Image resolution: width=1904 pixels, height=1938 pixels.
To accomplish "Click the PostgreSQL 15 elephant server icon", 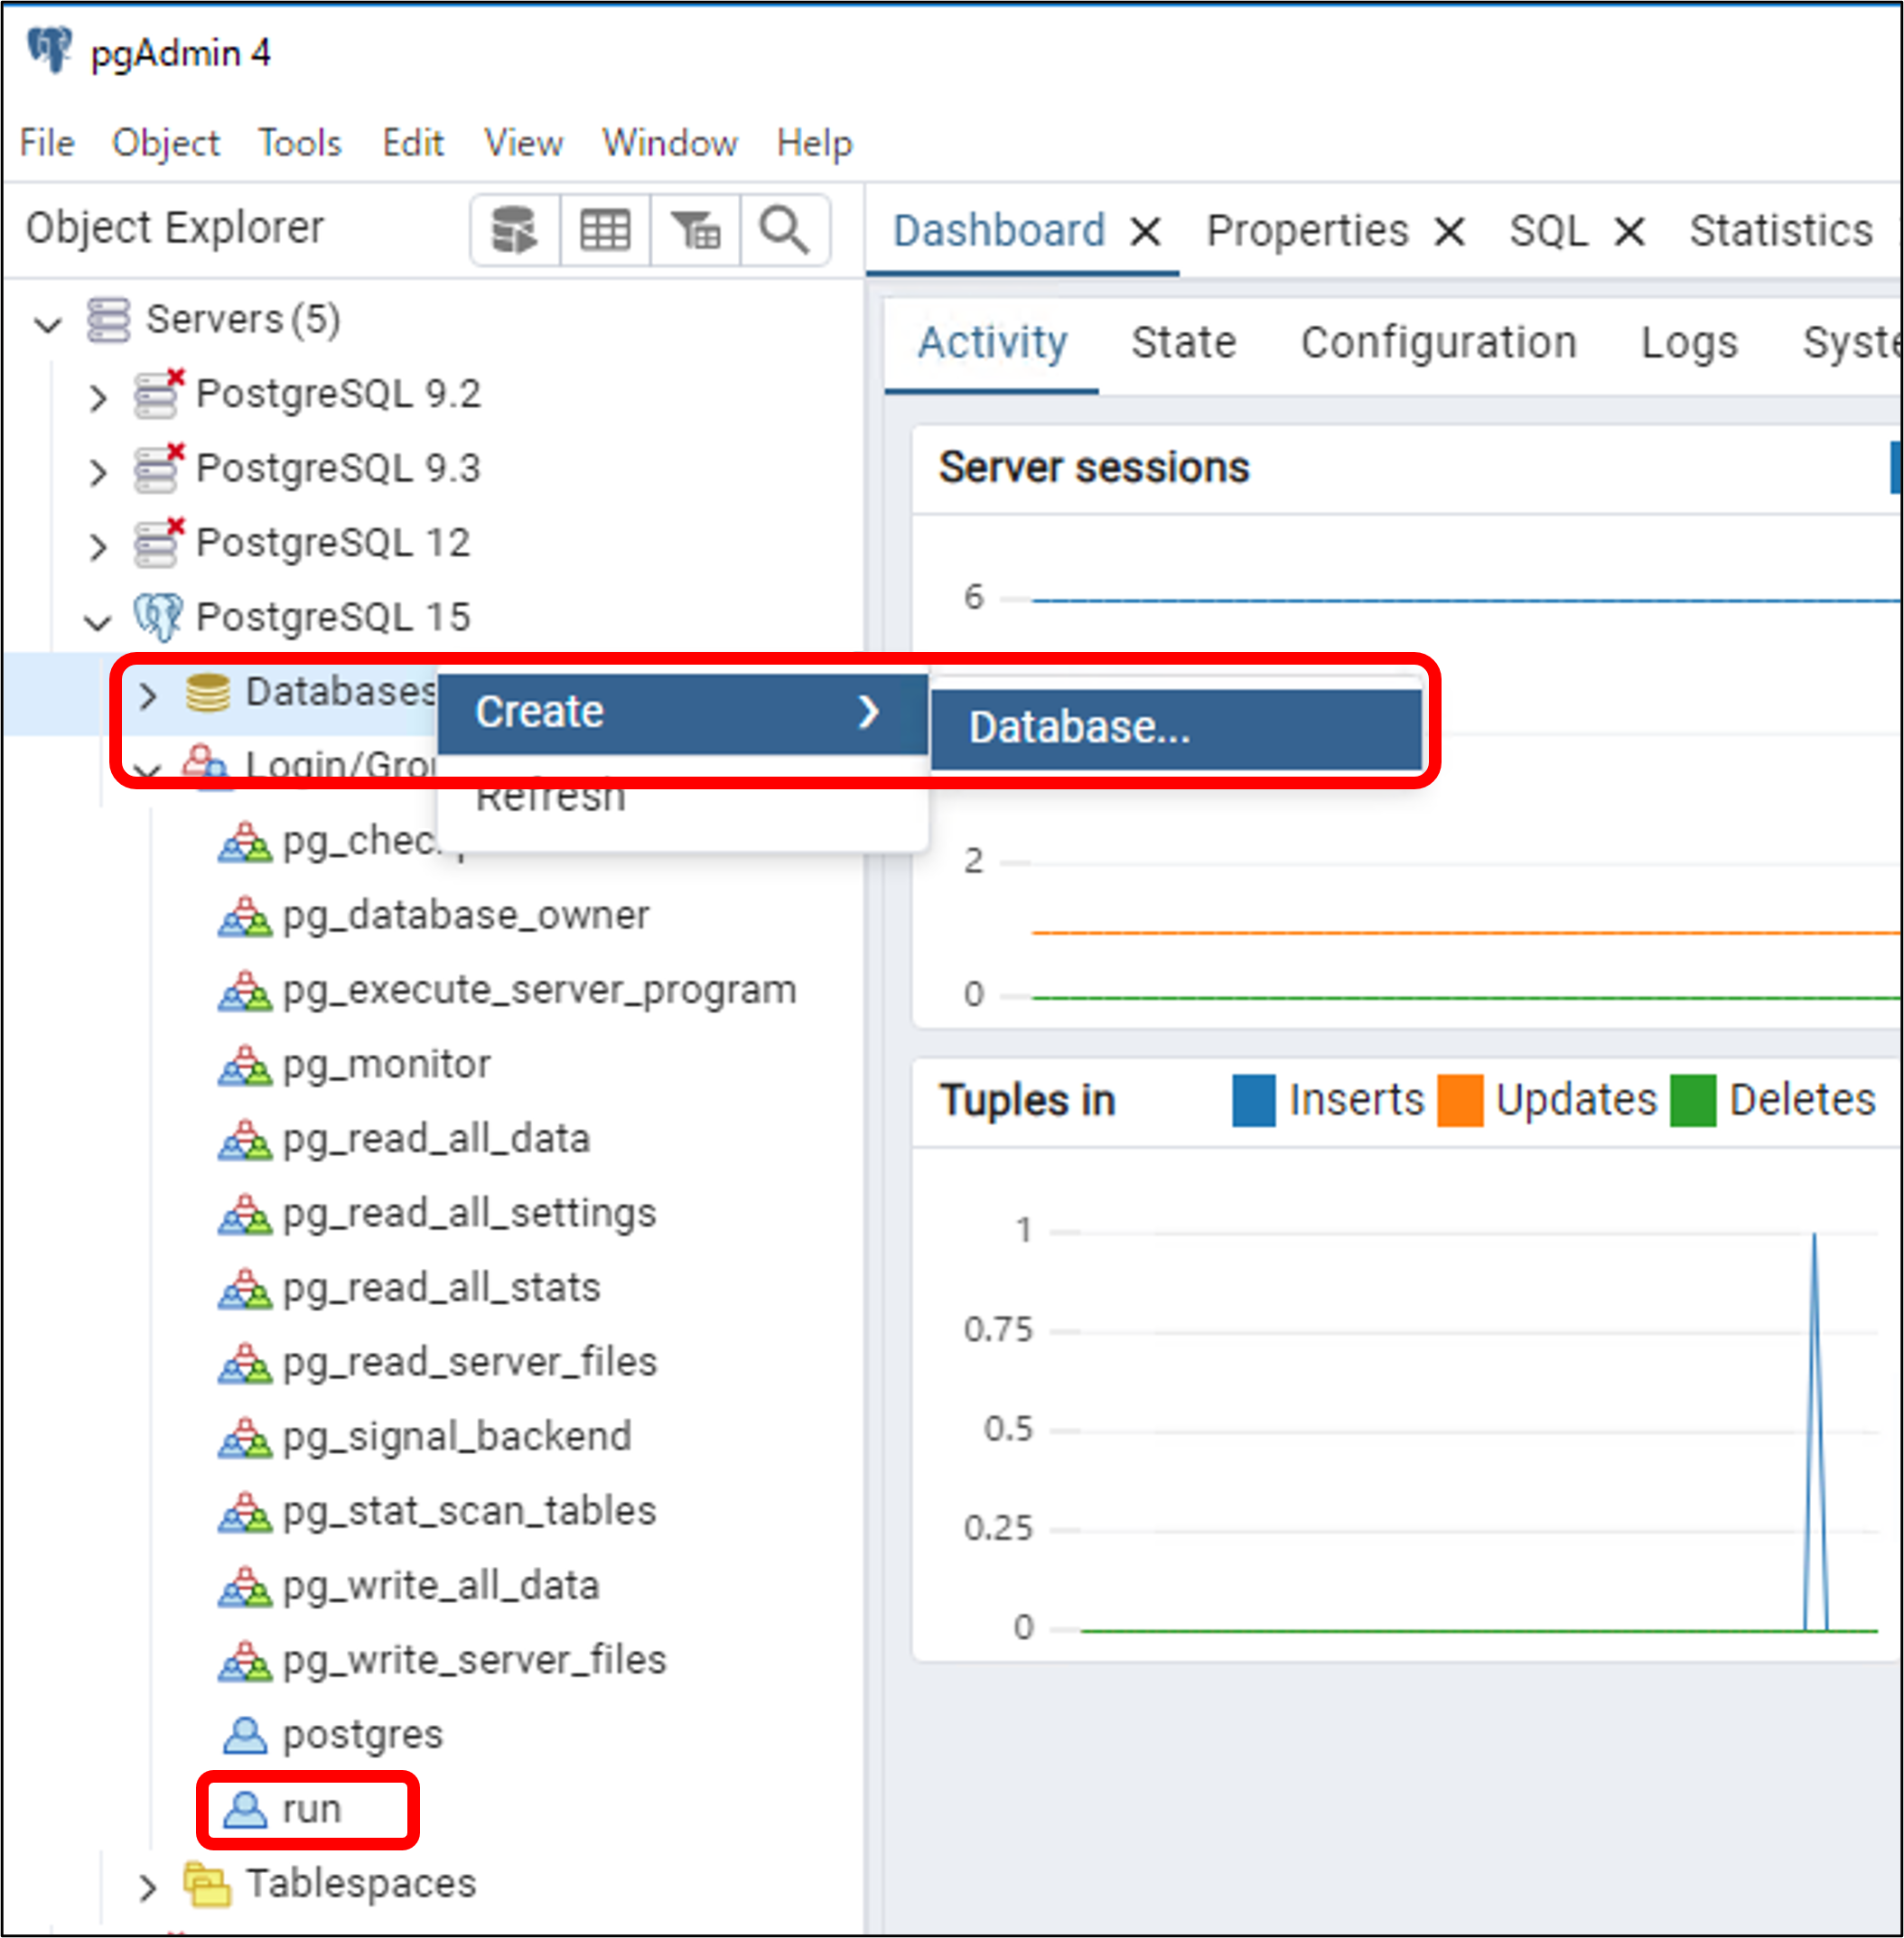I will 158,617.
